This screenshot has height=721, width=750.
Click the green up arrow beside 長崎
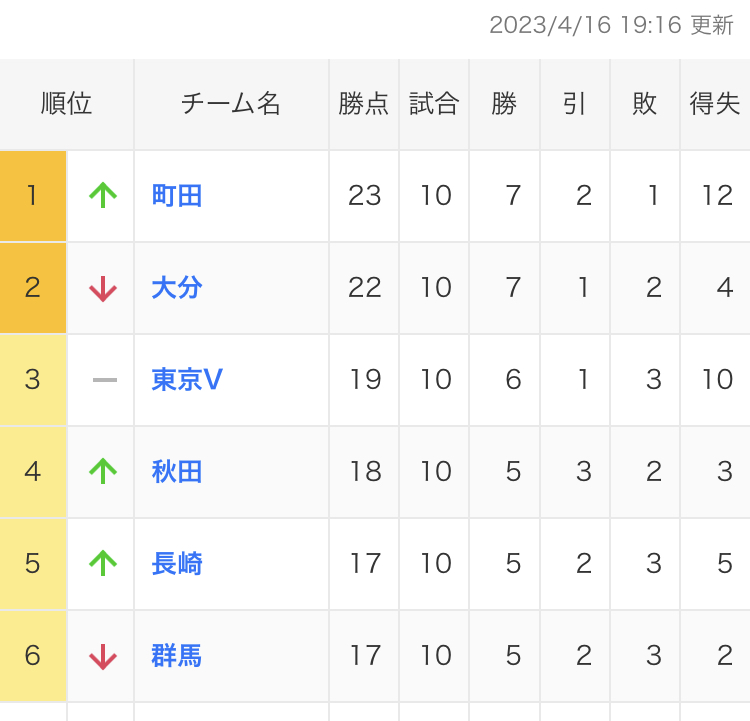(x=102, y=563)
